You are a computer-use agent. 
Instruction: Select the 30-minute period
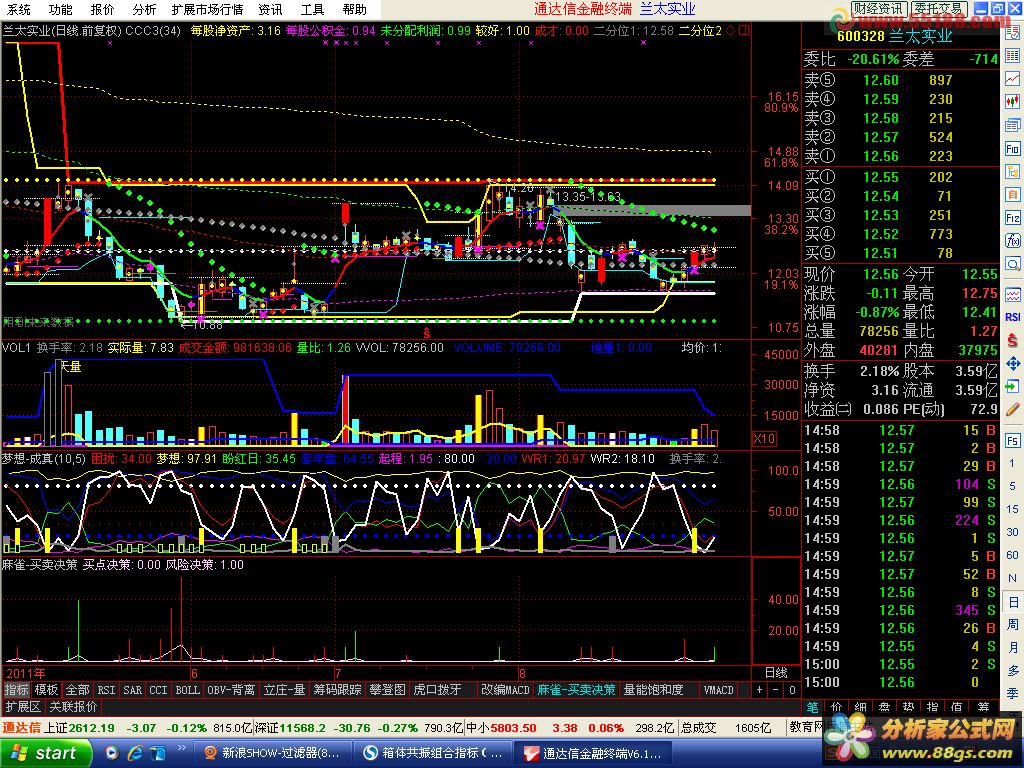point(1012,532)
